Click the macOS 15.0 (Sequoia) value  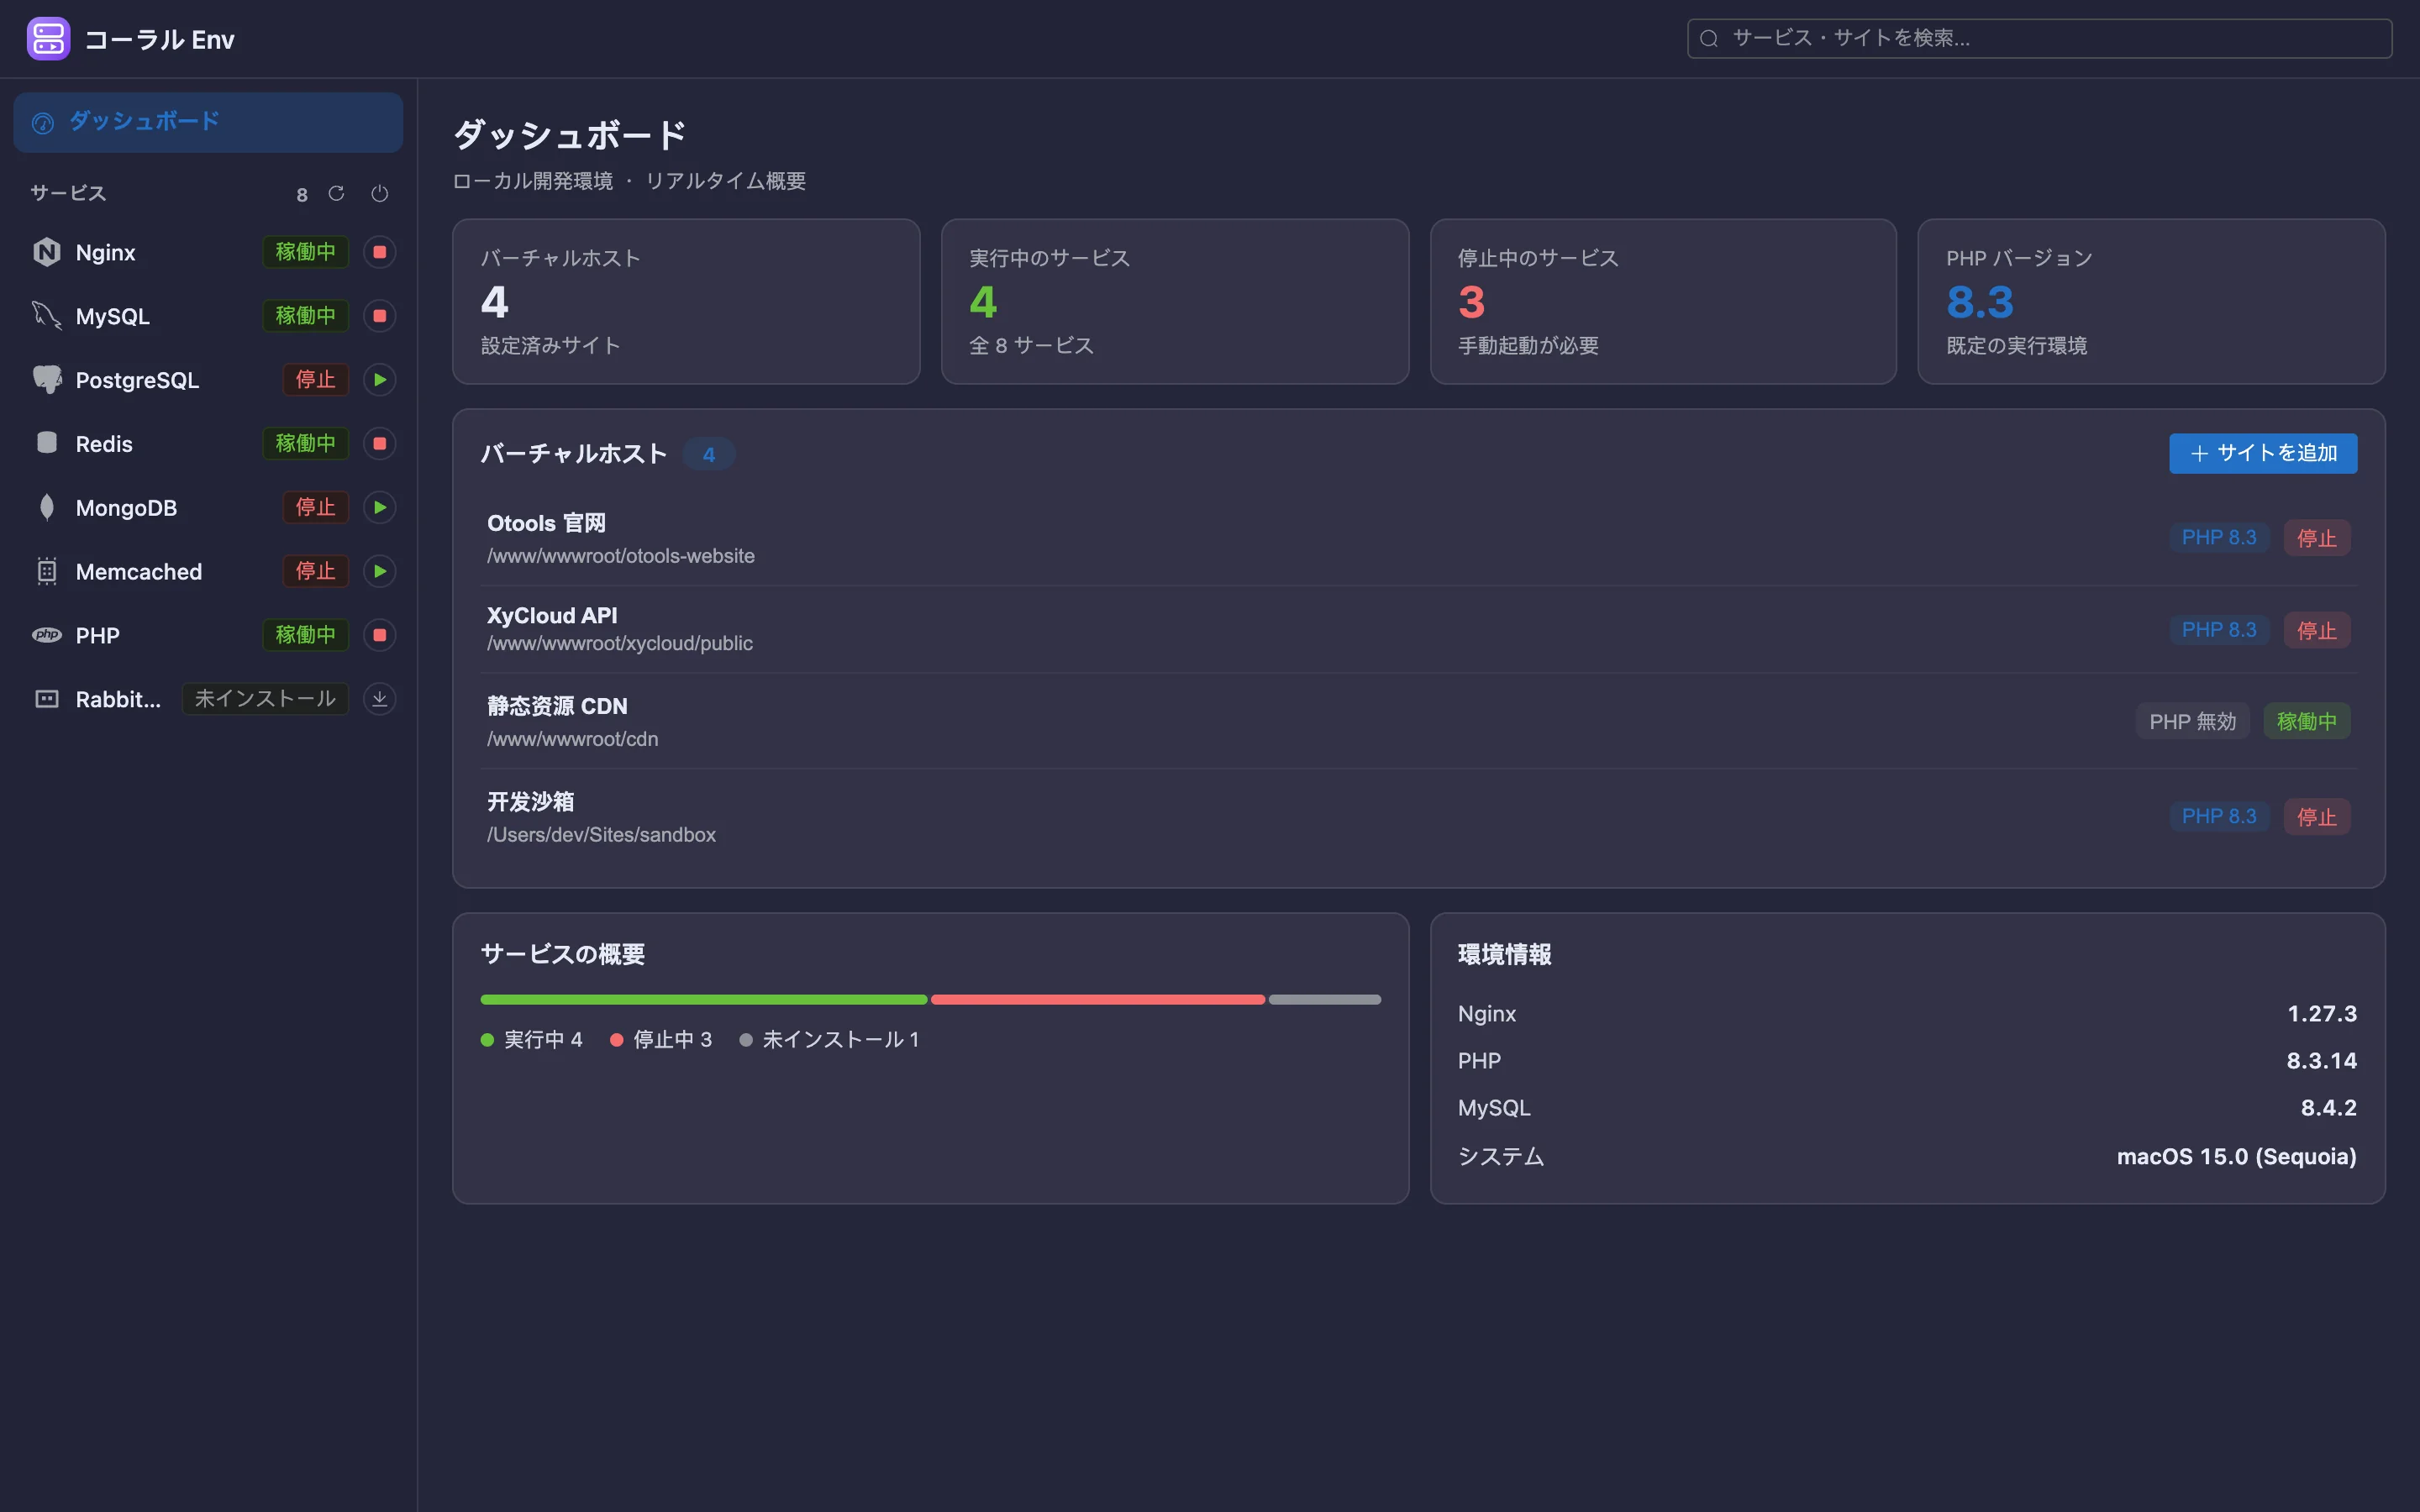tap(2236, 1156)
